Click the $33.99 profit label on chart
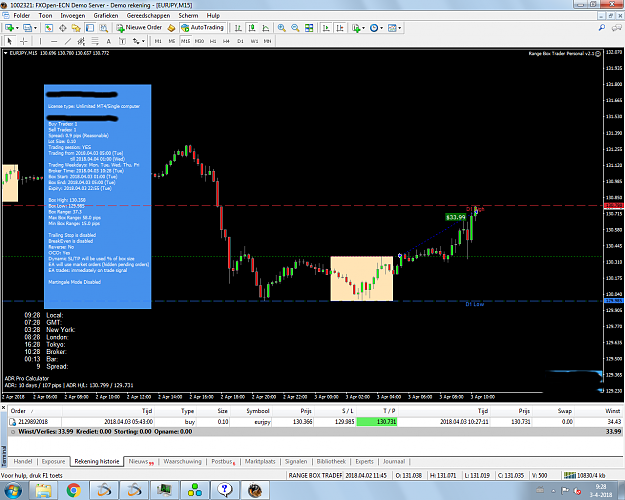Viewport: 625px width, 500px height. (456, 217)
